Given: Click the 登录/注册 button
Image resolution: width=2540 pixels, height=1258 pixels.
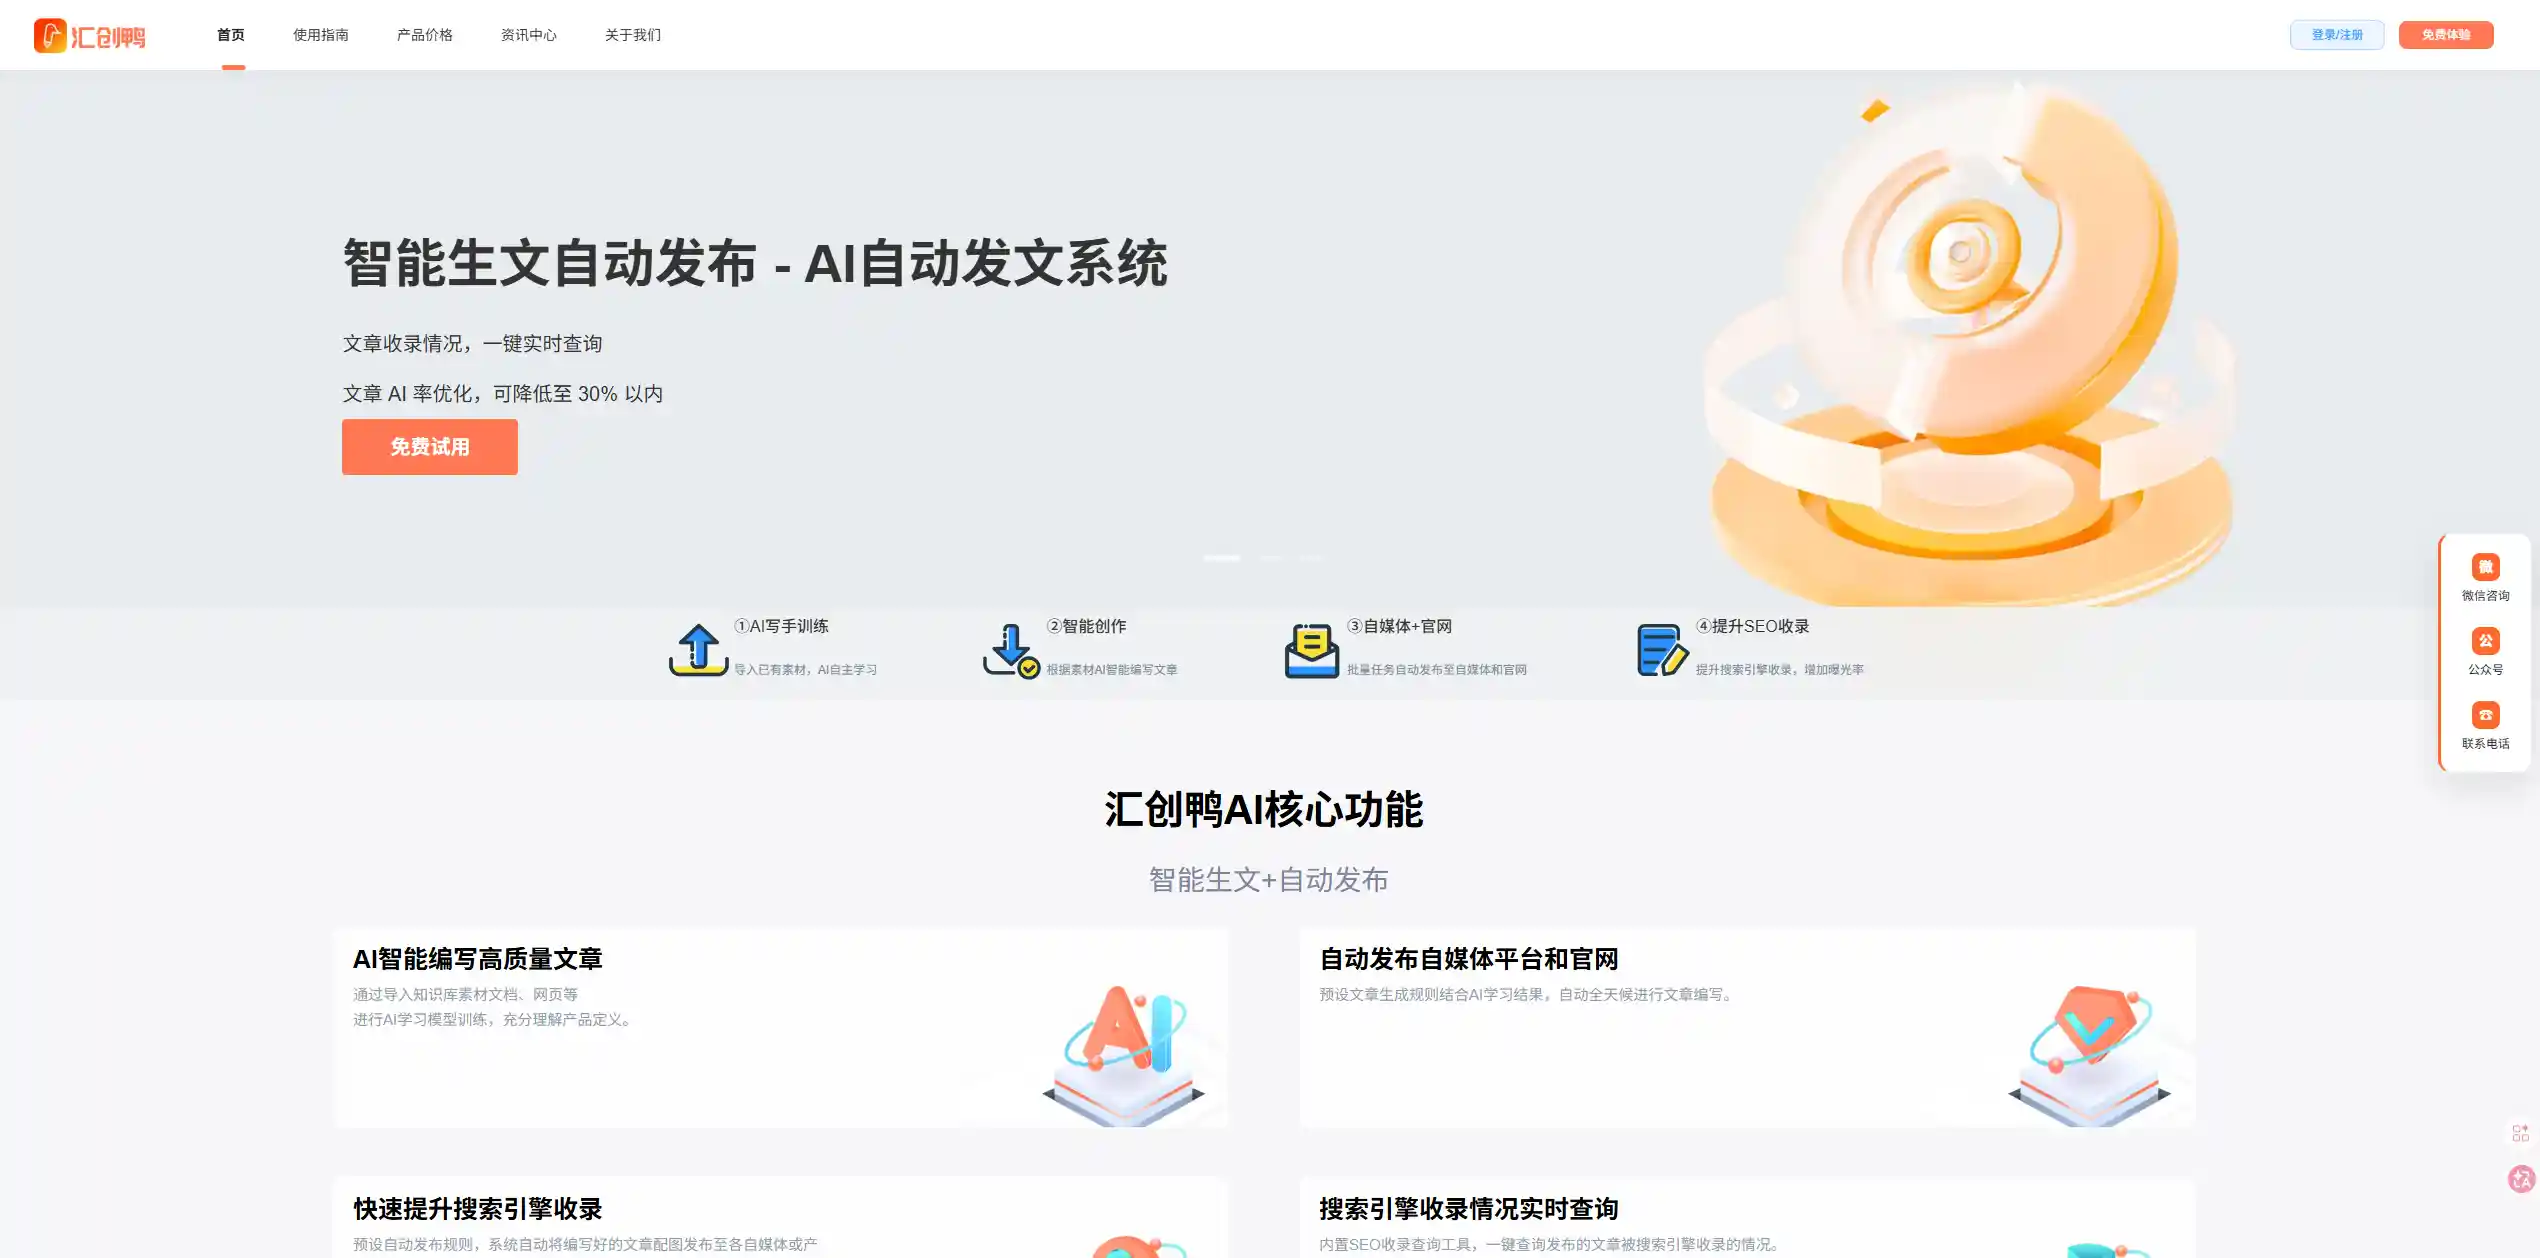Looking at the screenshot, I should tap(2337, 35).
